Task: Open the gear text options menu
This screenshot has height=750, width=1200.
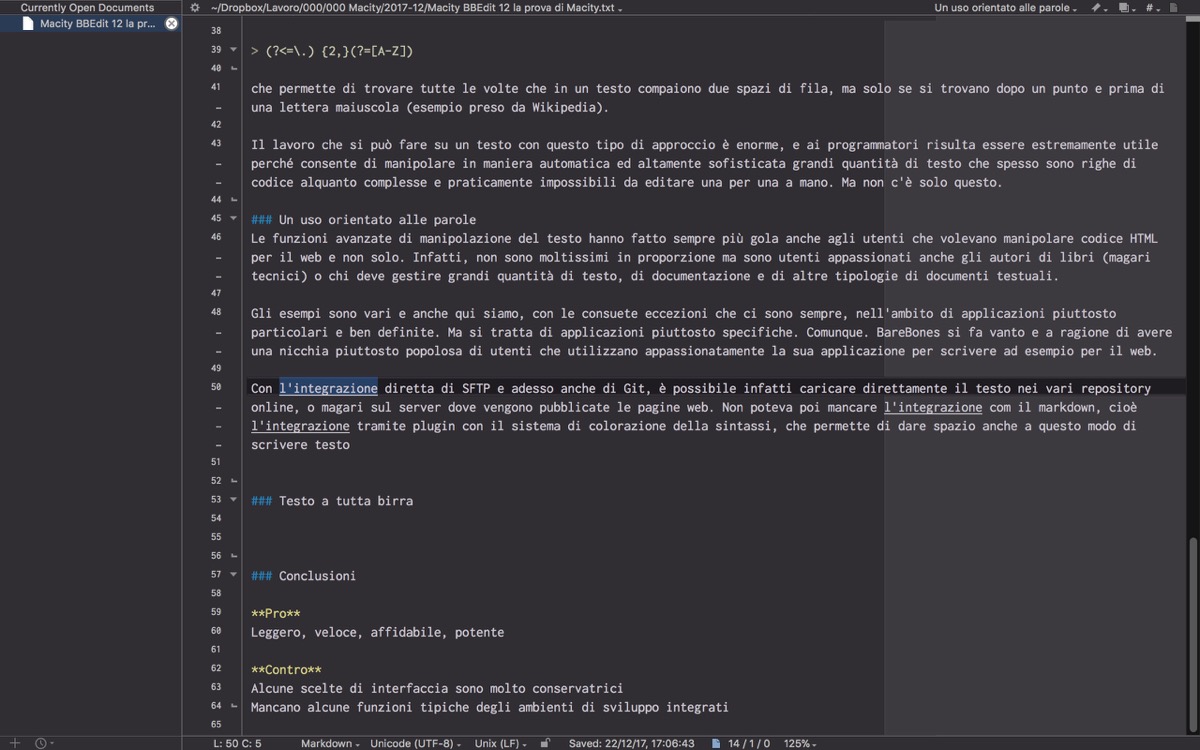Action: (x=195, y=7)
